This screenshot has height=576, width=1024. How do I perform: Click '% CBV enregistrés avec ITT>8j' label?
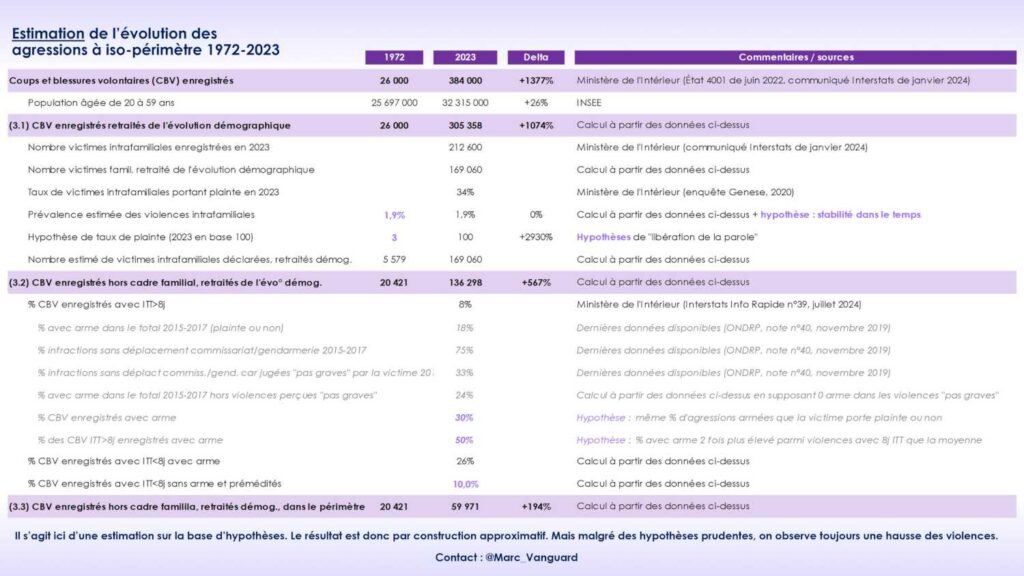coord(96,304)
